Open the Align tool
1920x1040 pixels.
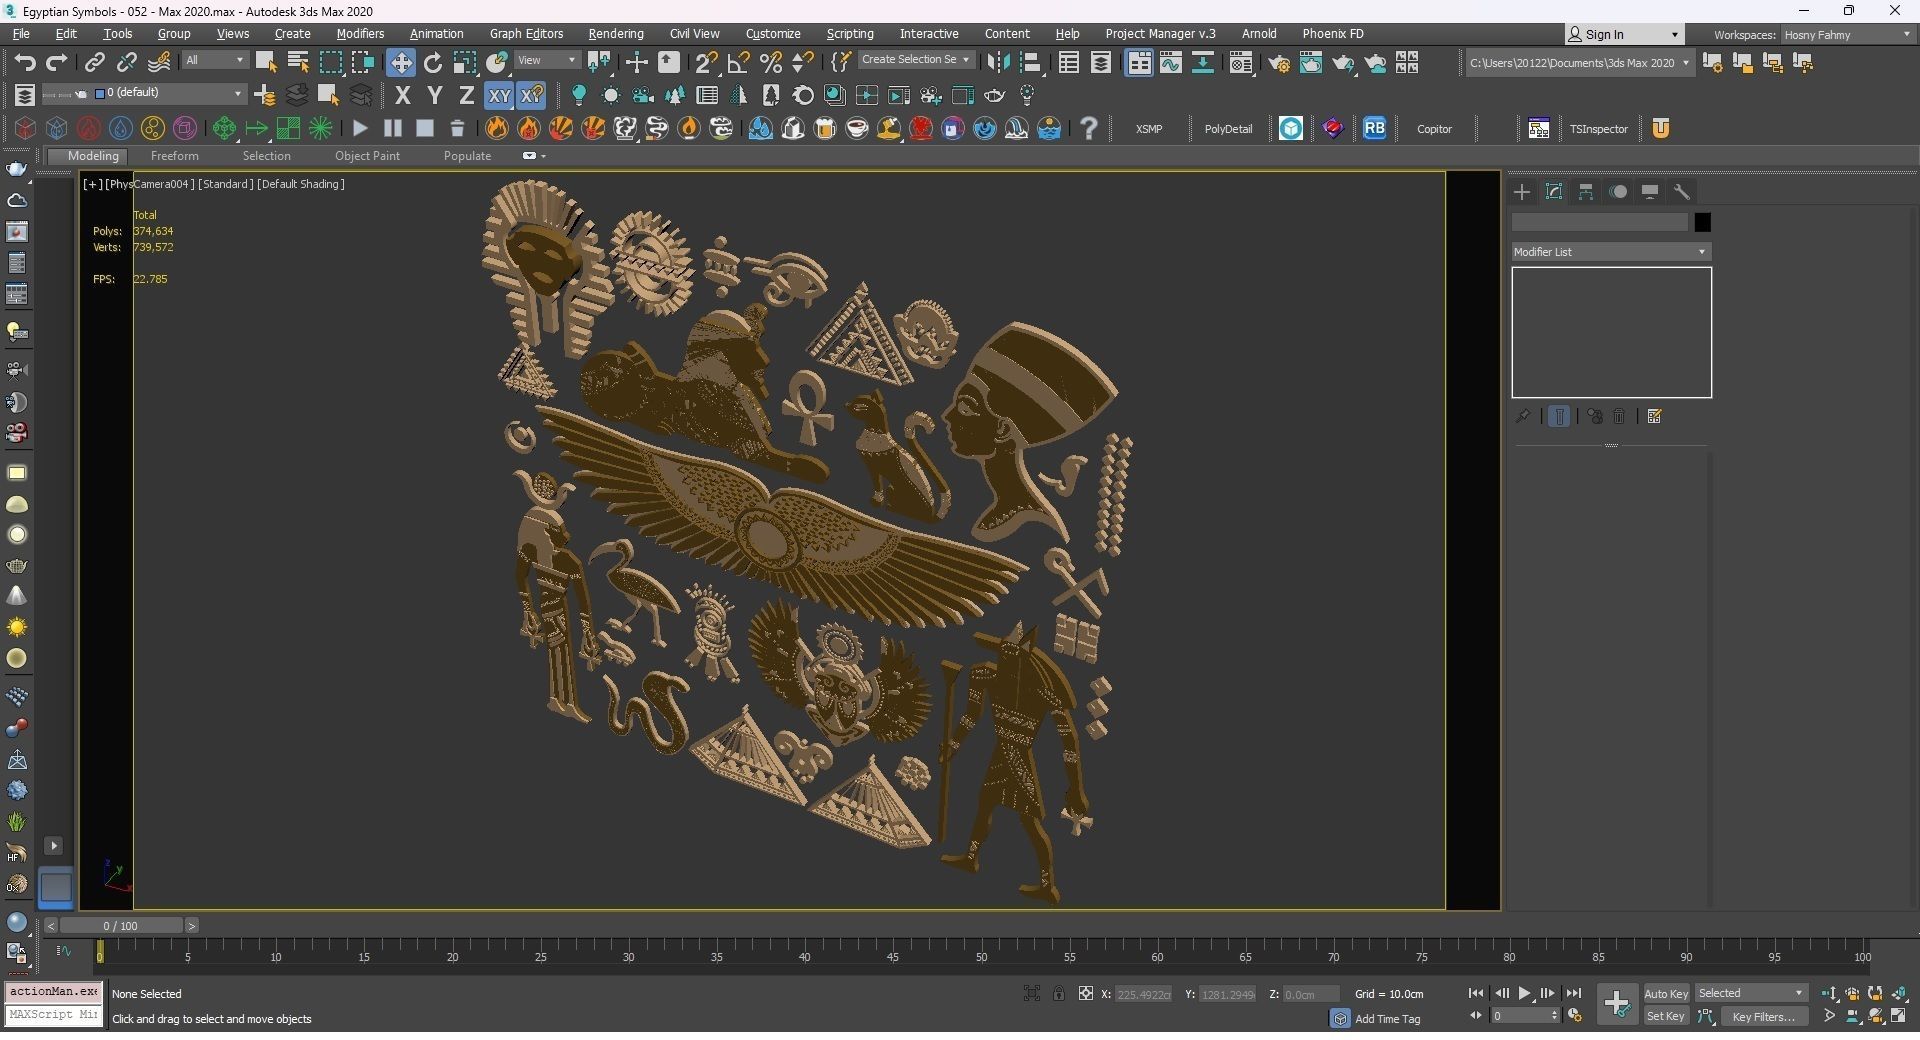pyautogui.click(x=1030, y=62)
